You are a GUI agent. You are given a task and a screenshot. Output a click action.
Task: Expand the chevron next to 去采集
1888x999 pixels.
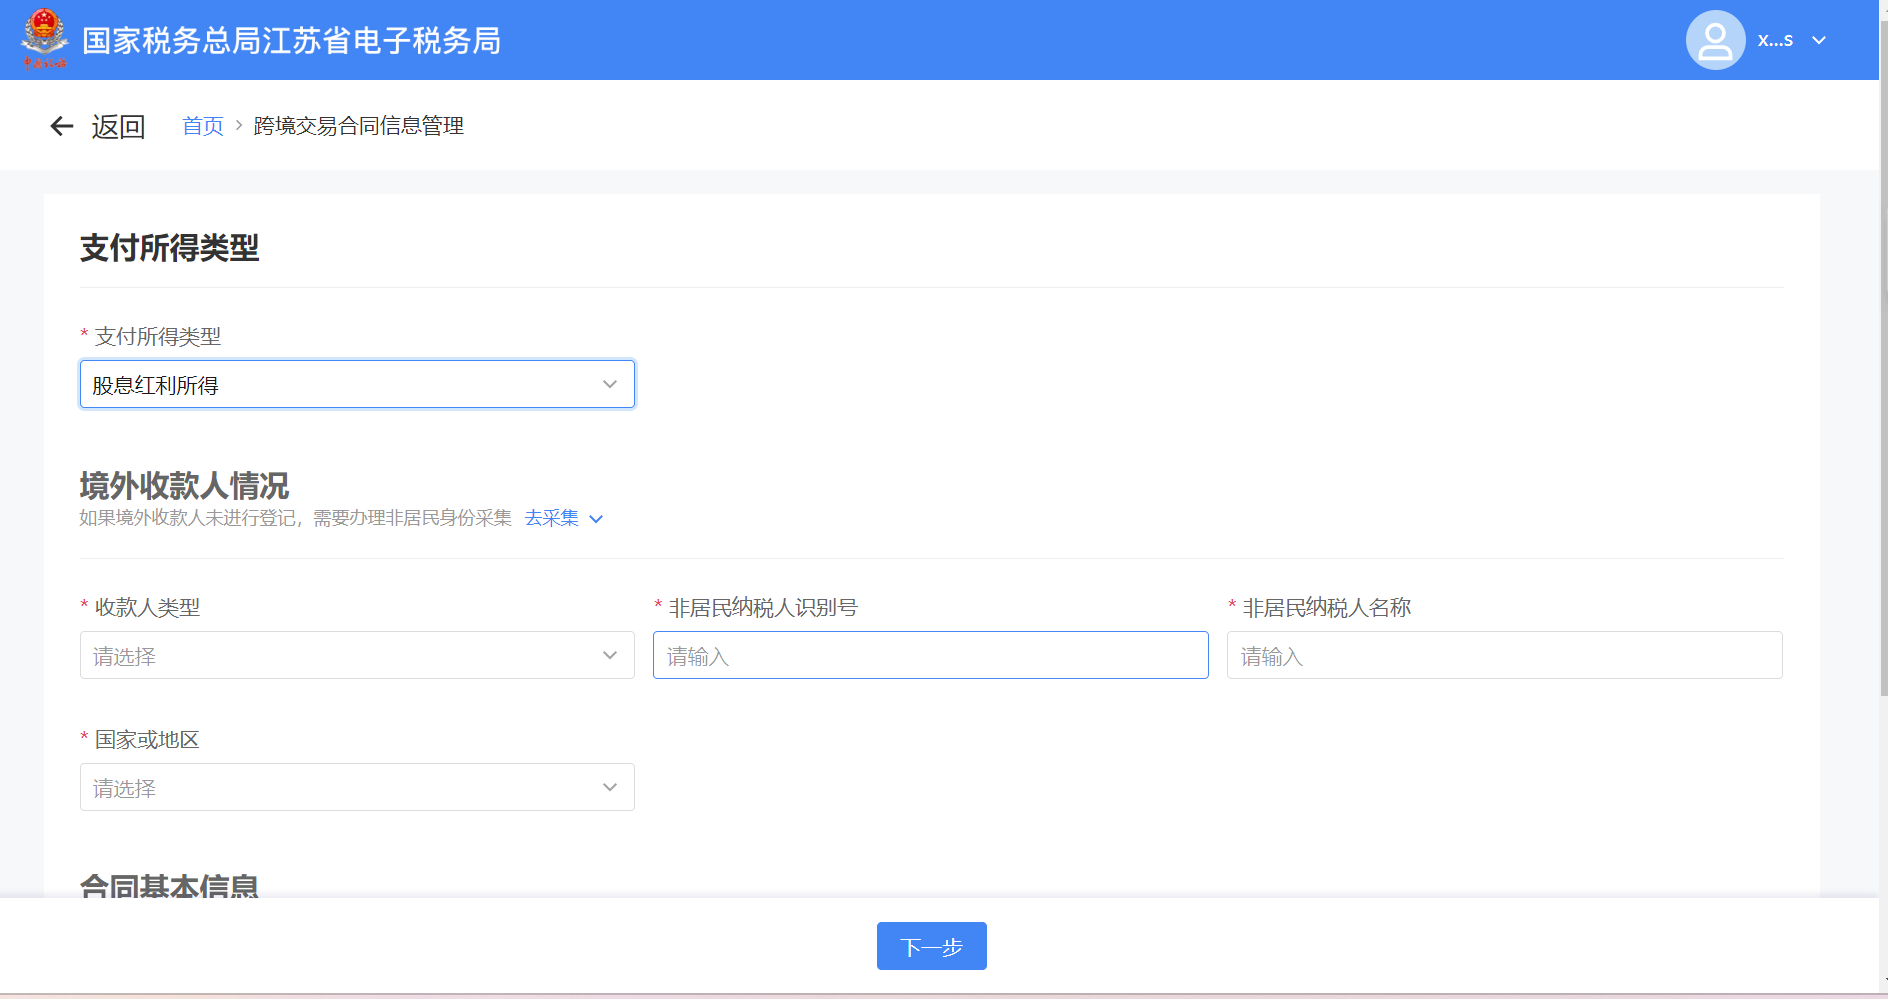click(x=596, y=519)
